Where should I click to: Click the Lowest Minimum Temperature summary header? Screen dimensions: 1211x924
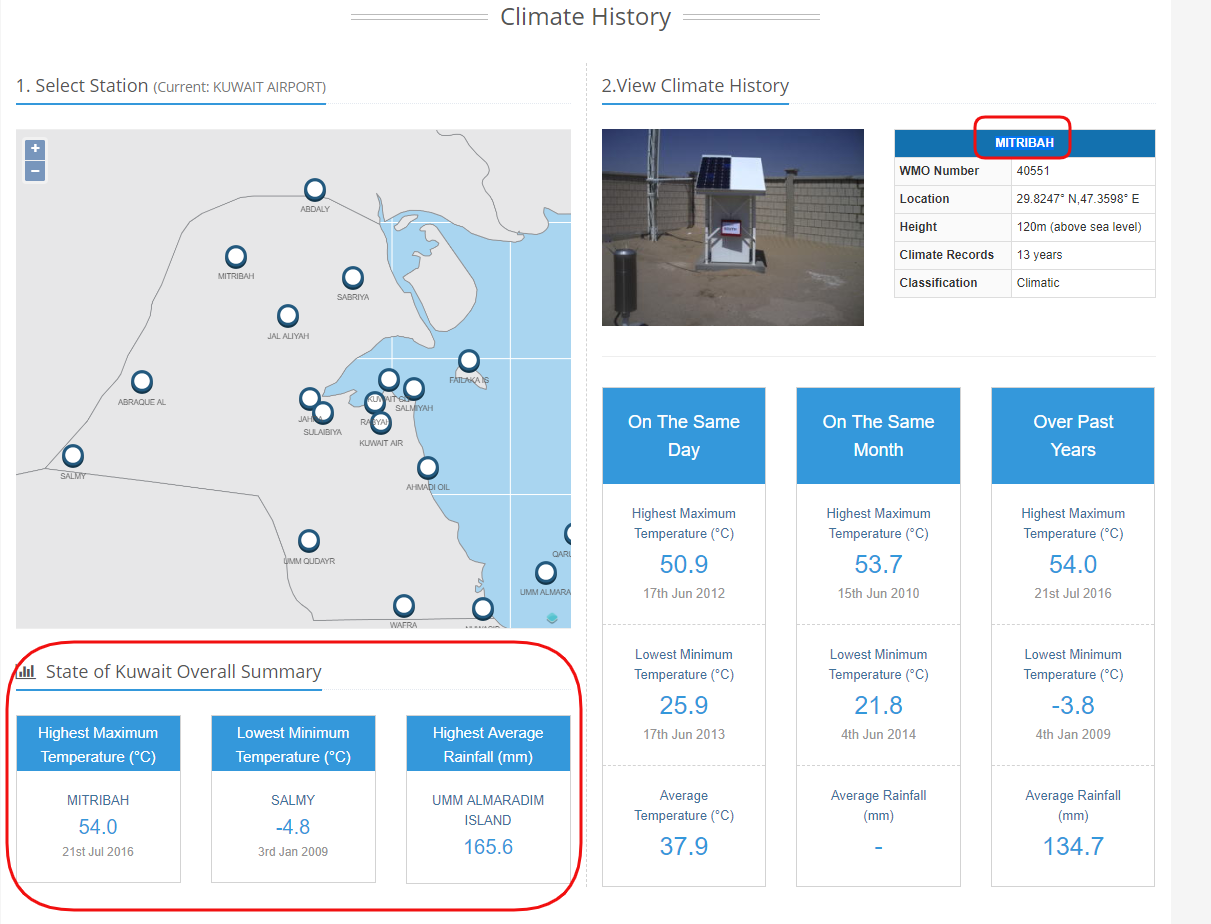(x=293, y=744)
